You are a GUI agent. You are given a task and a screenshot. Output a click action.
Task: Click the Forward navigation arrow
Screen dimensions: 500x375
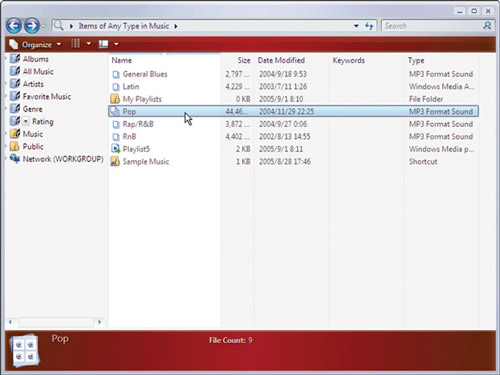(x=32, y=26)
